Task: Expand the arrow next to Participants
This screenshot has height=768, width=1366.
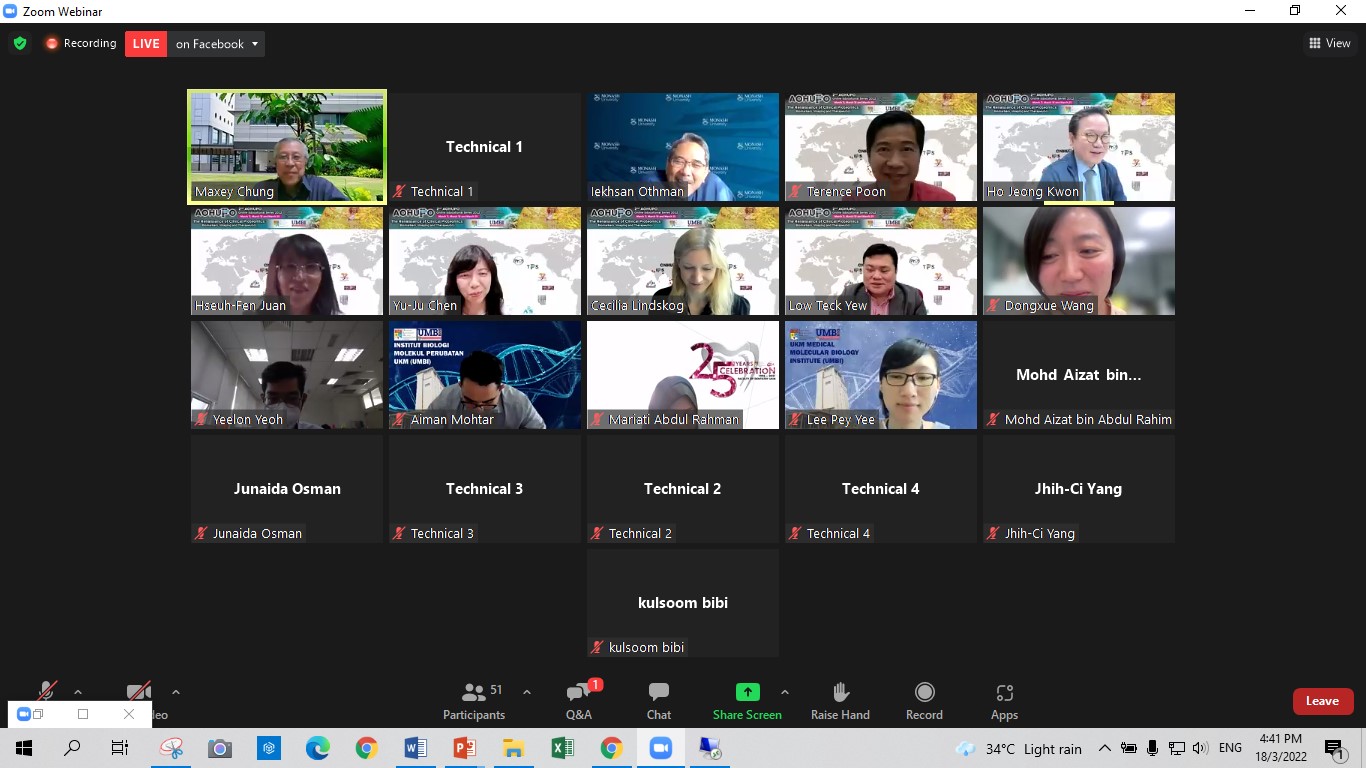Action: point(527,692)
